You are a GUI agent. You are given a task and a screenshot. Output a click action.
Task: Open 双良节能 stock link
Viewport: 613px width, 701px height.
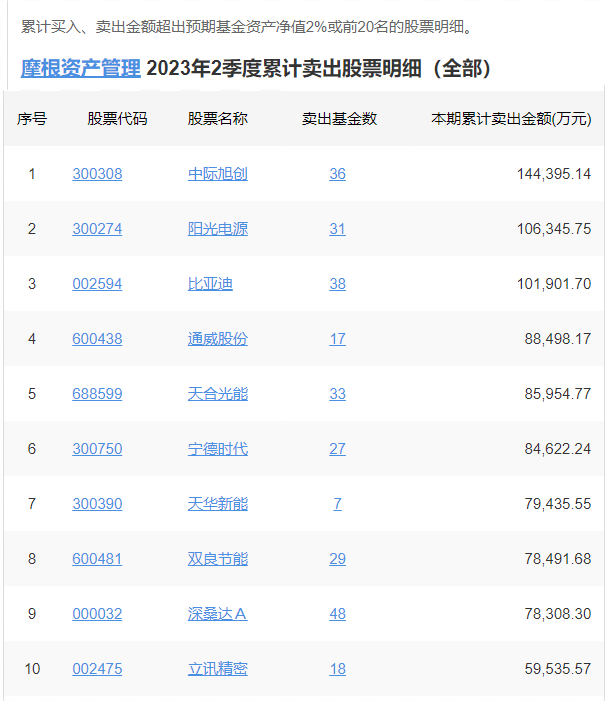click(217, 559)
